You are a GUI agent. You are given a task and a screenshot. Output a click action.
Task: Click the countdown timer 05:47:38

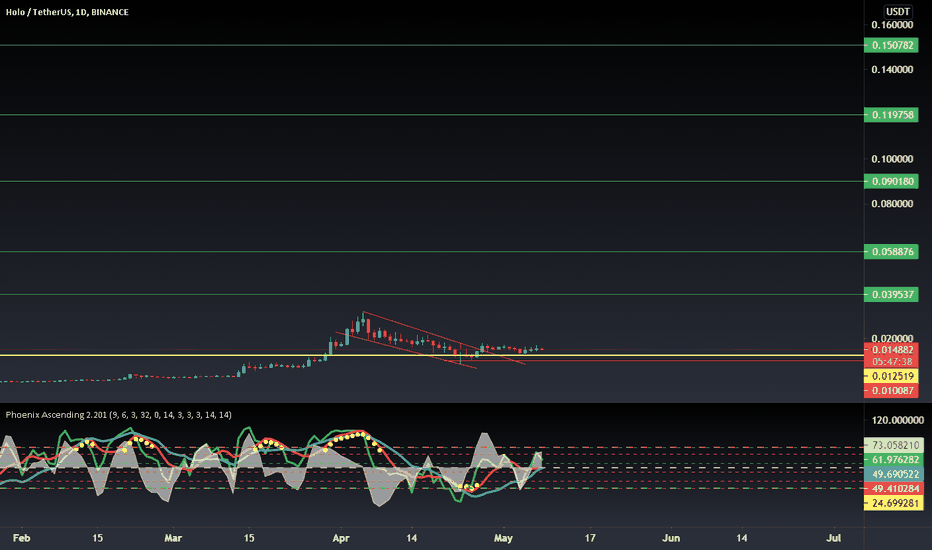point(891,362)
